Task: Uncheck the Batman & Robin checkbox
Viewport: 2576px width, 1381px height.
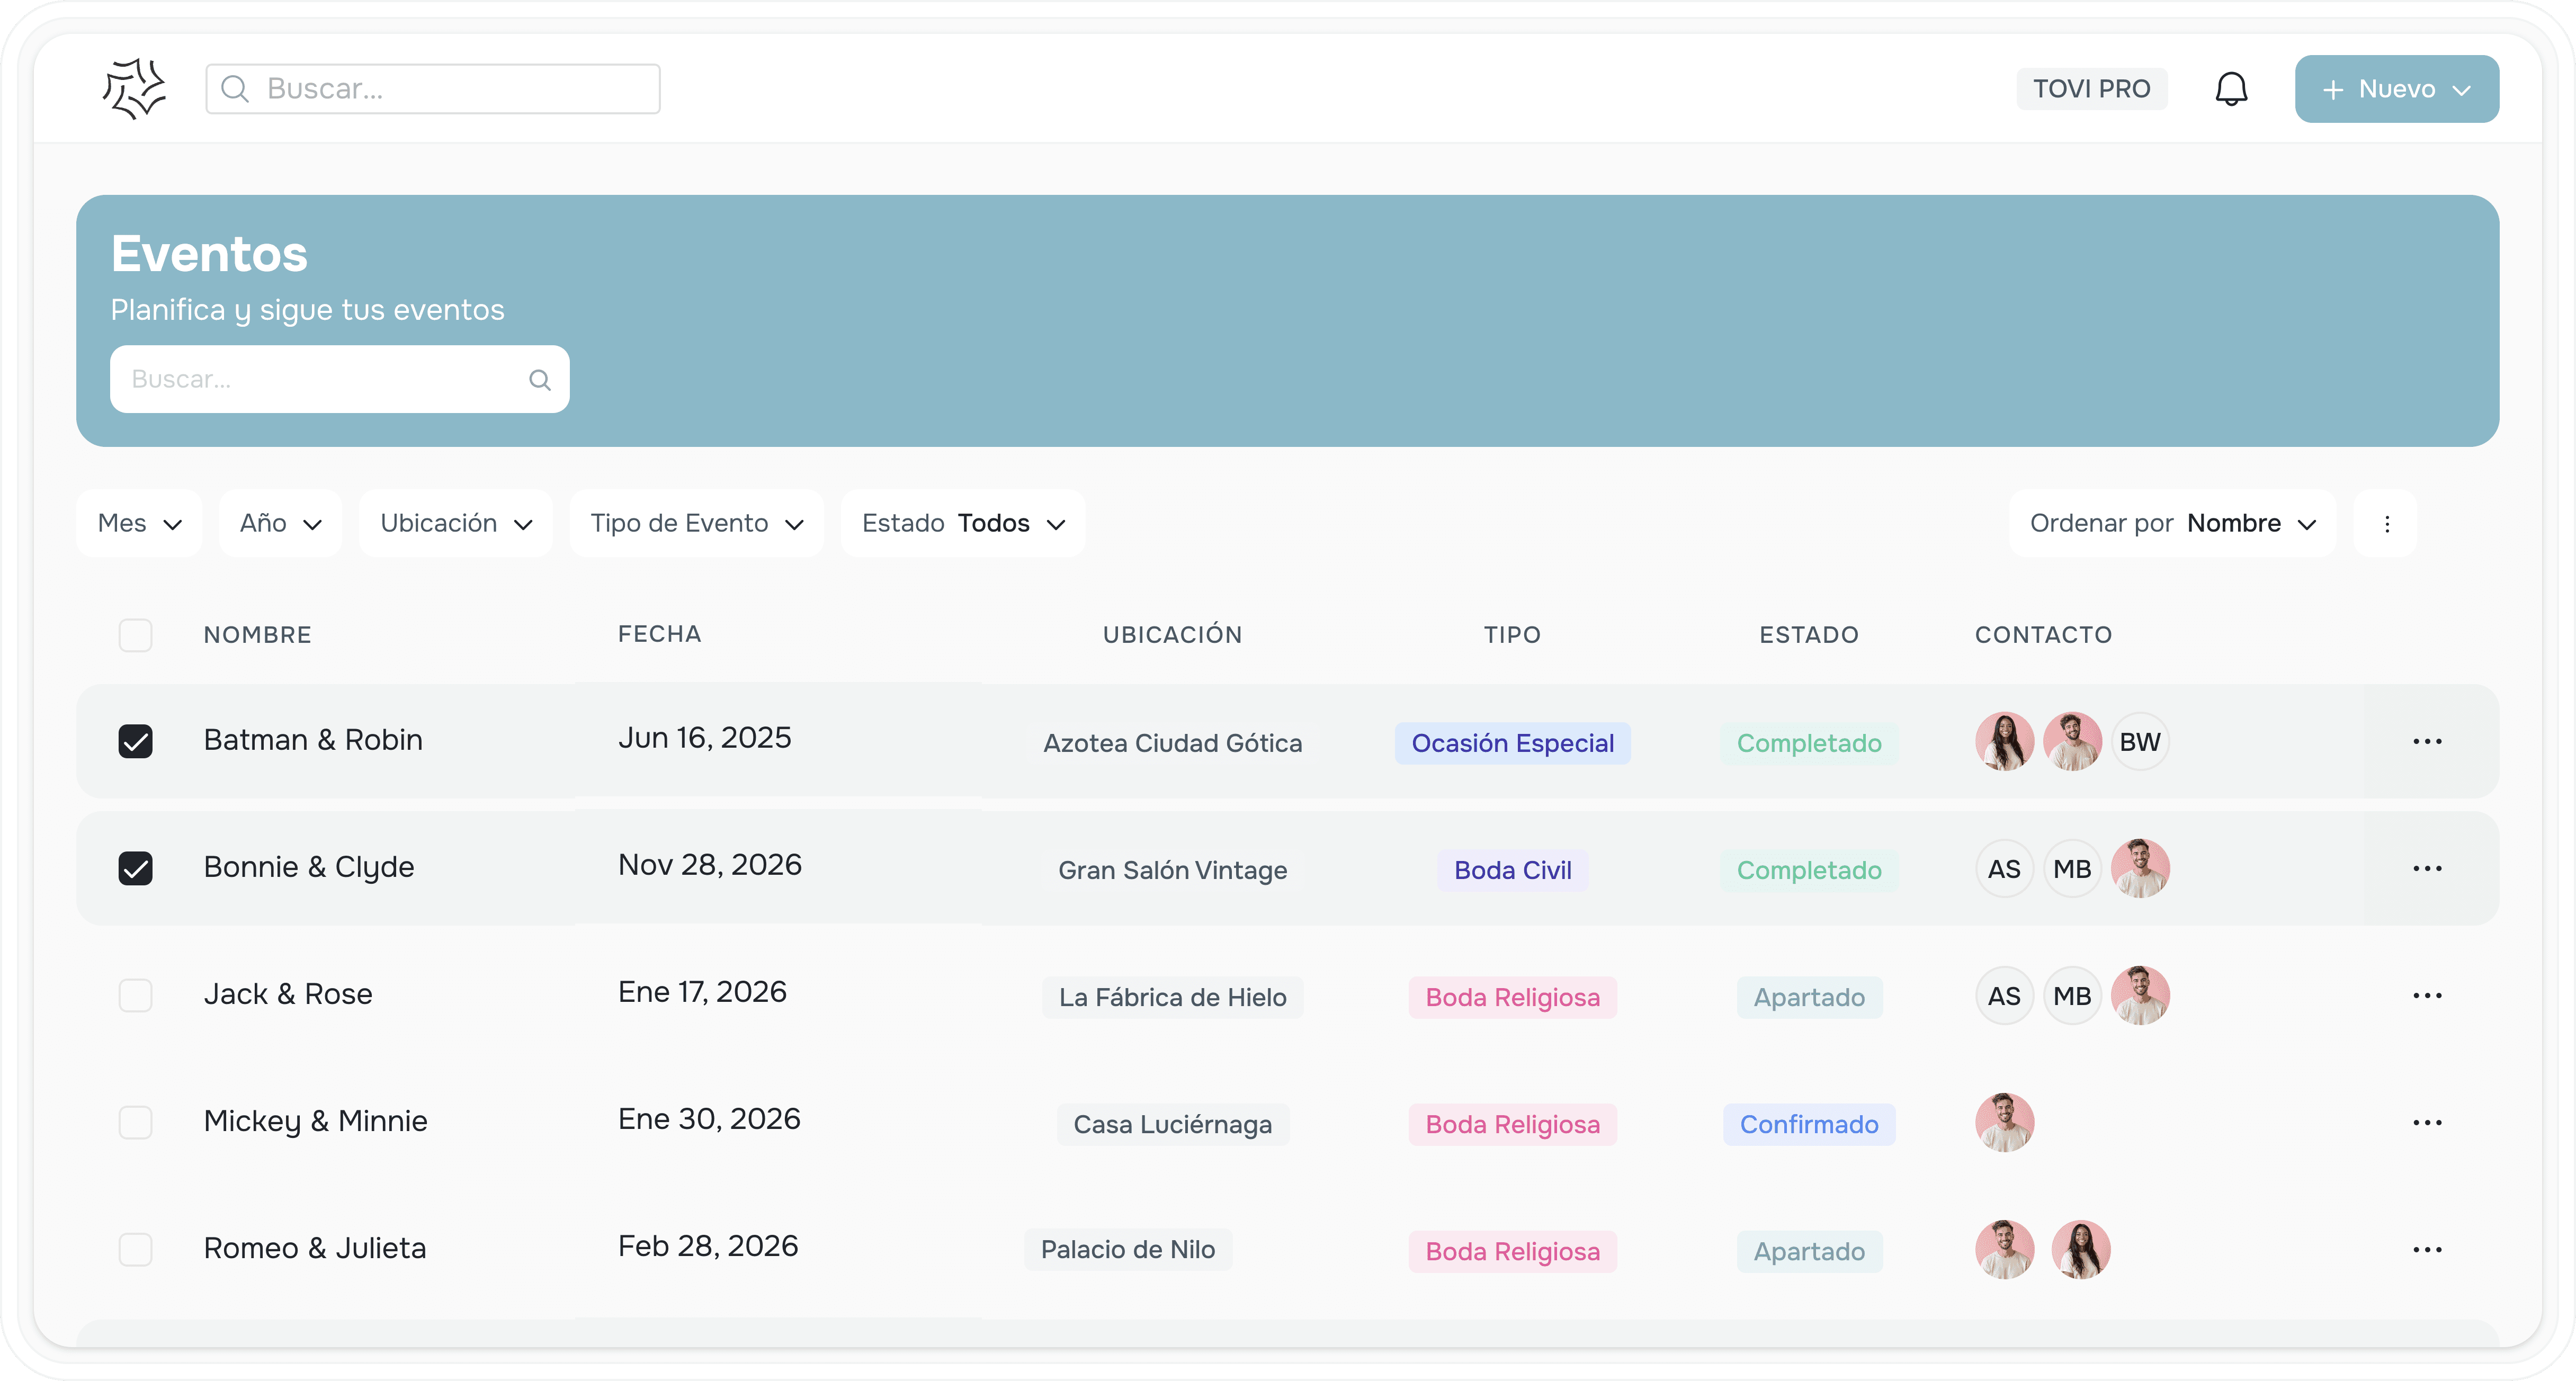Action: coord(135,742)
